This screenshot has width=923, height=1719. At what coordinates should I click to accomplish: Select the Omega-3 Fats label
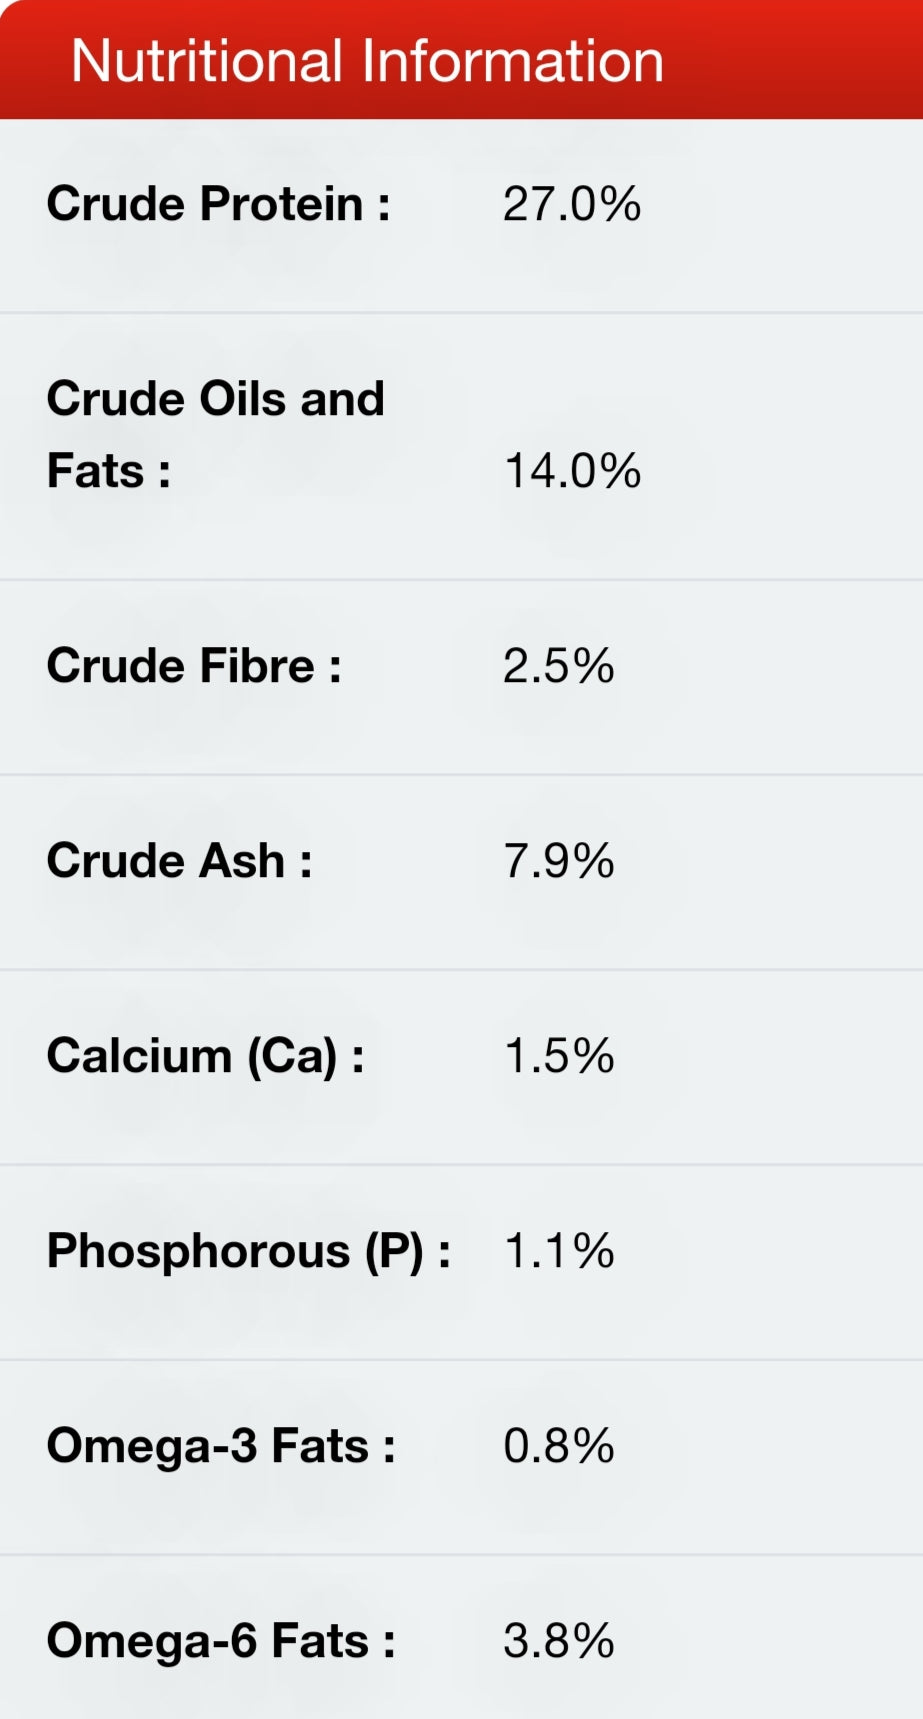pyautogui.click(x=221, y=1446)
